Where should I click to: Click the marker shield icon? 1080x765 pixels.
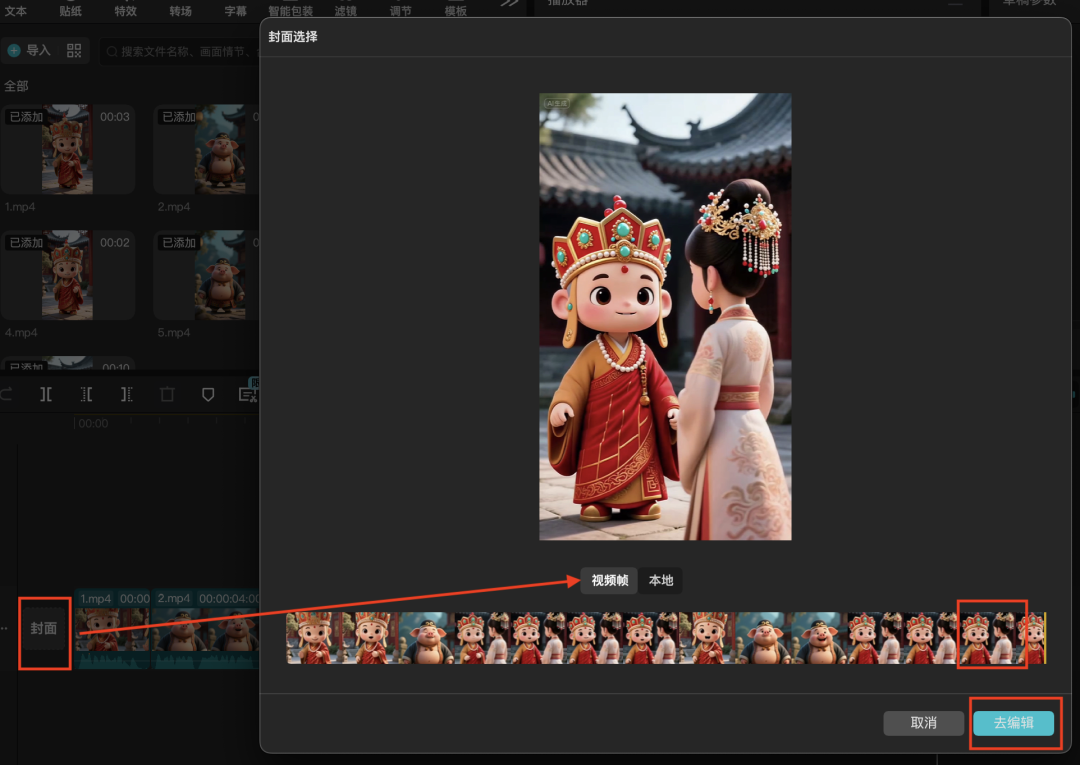tap(208, 395)
